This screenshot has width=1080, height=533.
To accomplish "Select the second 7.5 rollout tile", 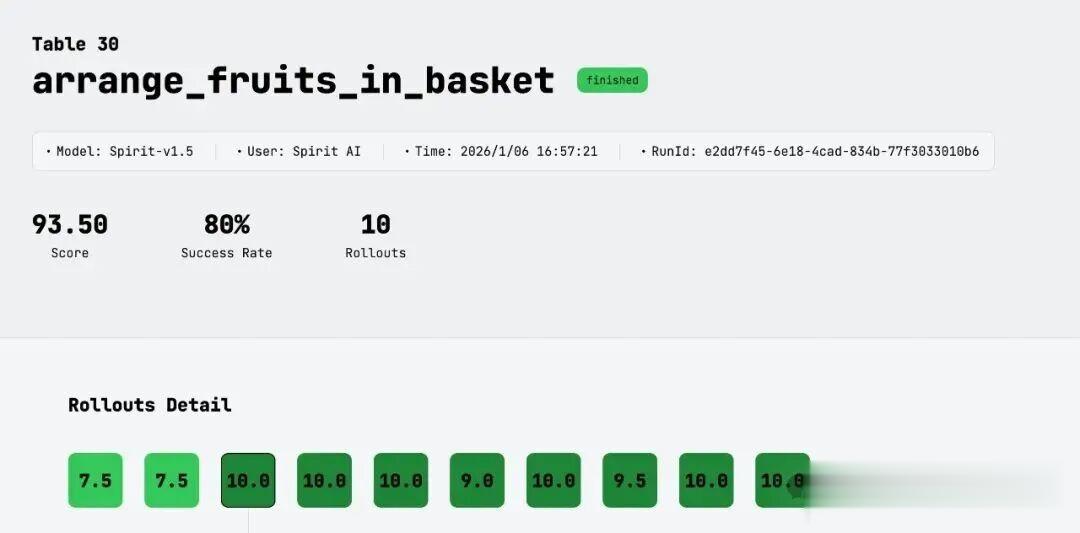I will pos(171,480).
